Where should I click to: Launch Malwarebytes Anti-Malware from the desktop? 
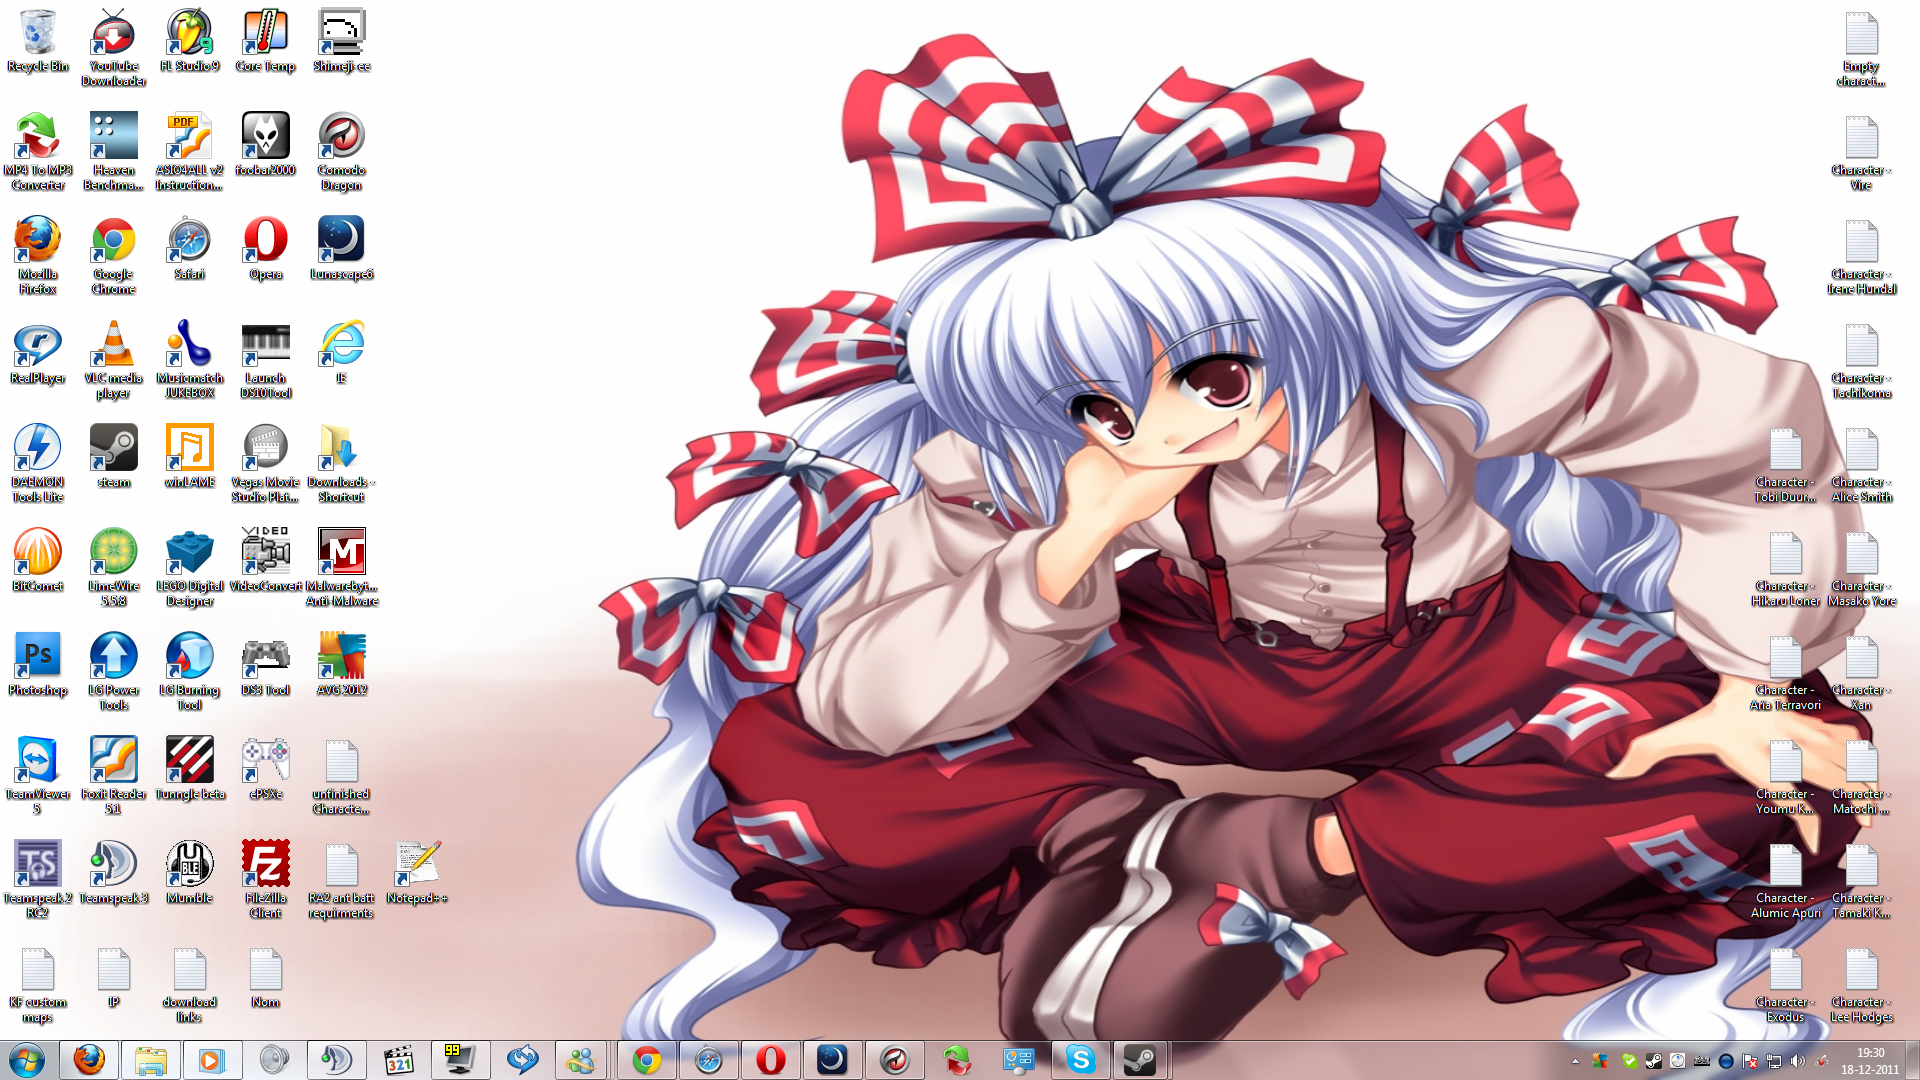click(342, 568)
